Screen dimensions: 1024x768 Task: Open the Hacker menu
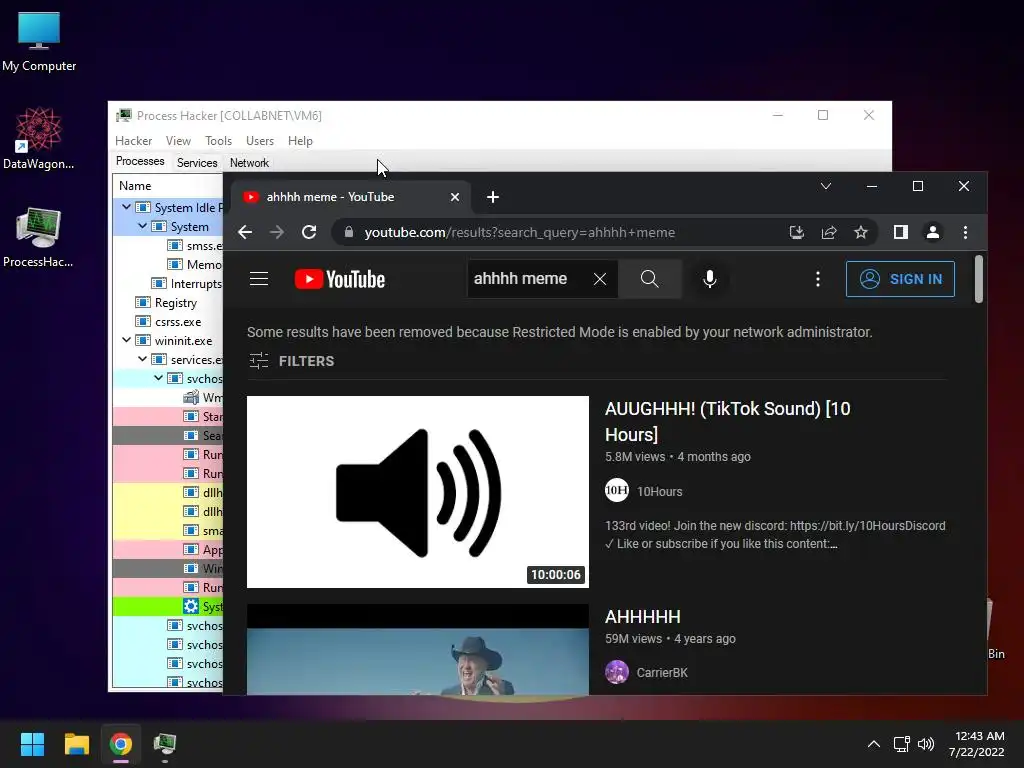tap(133, 140)
